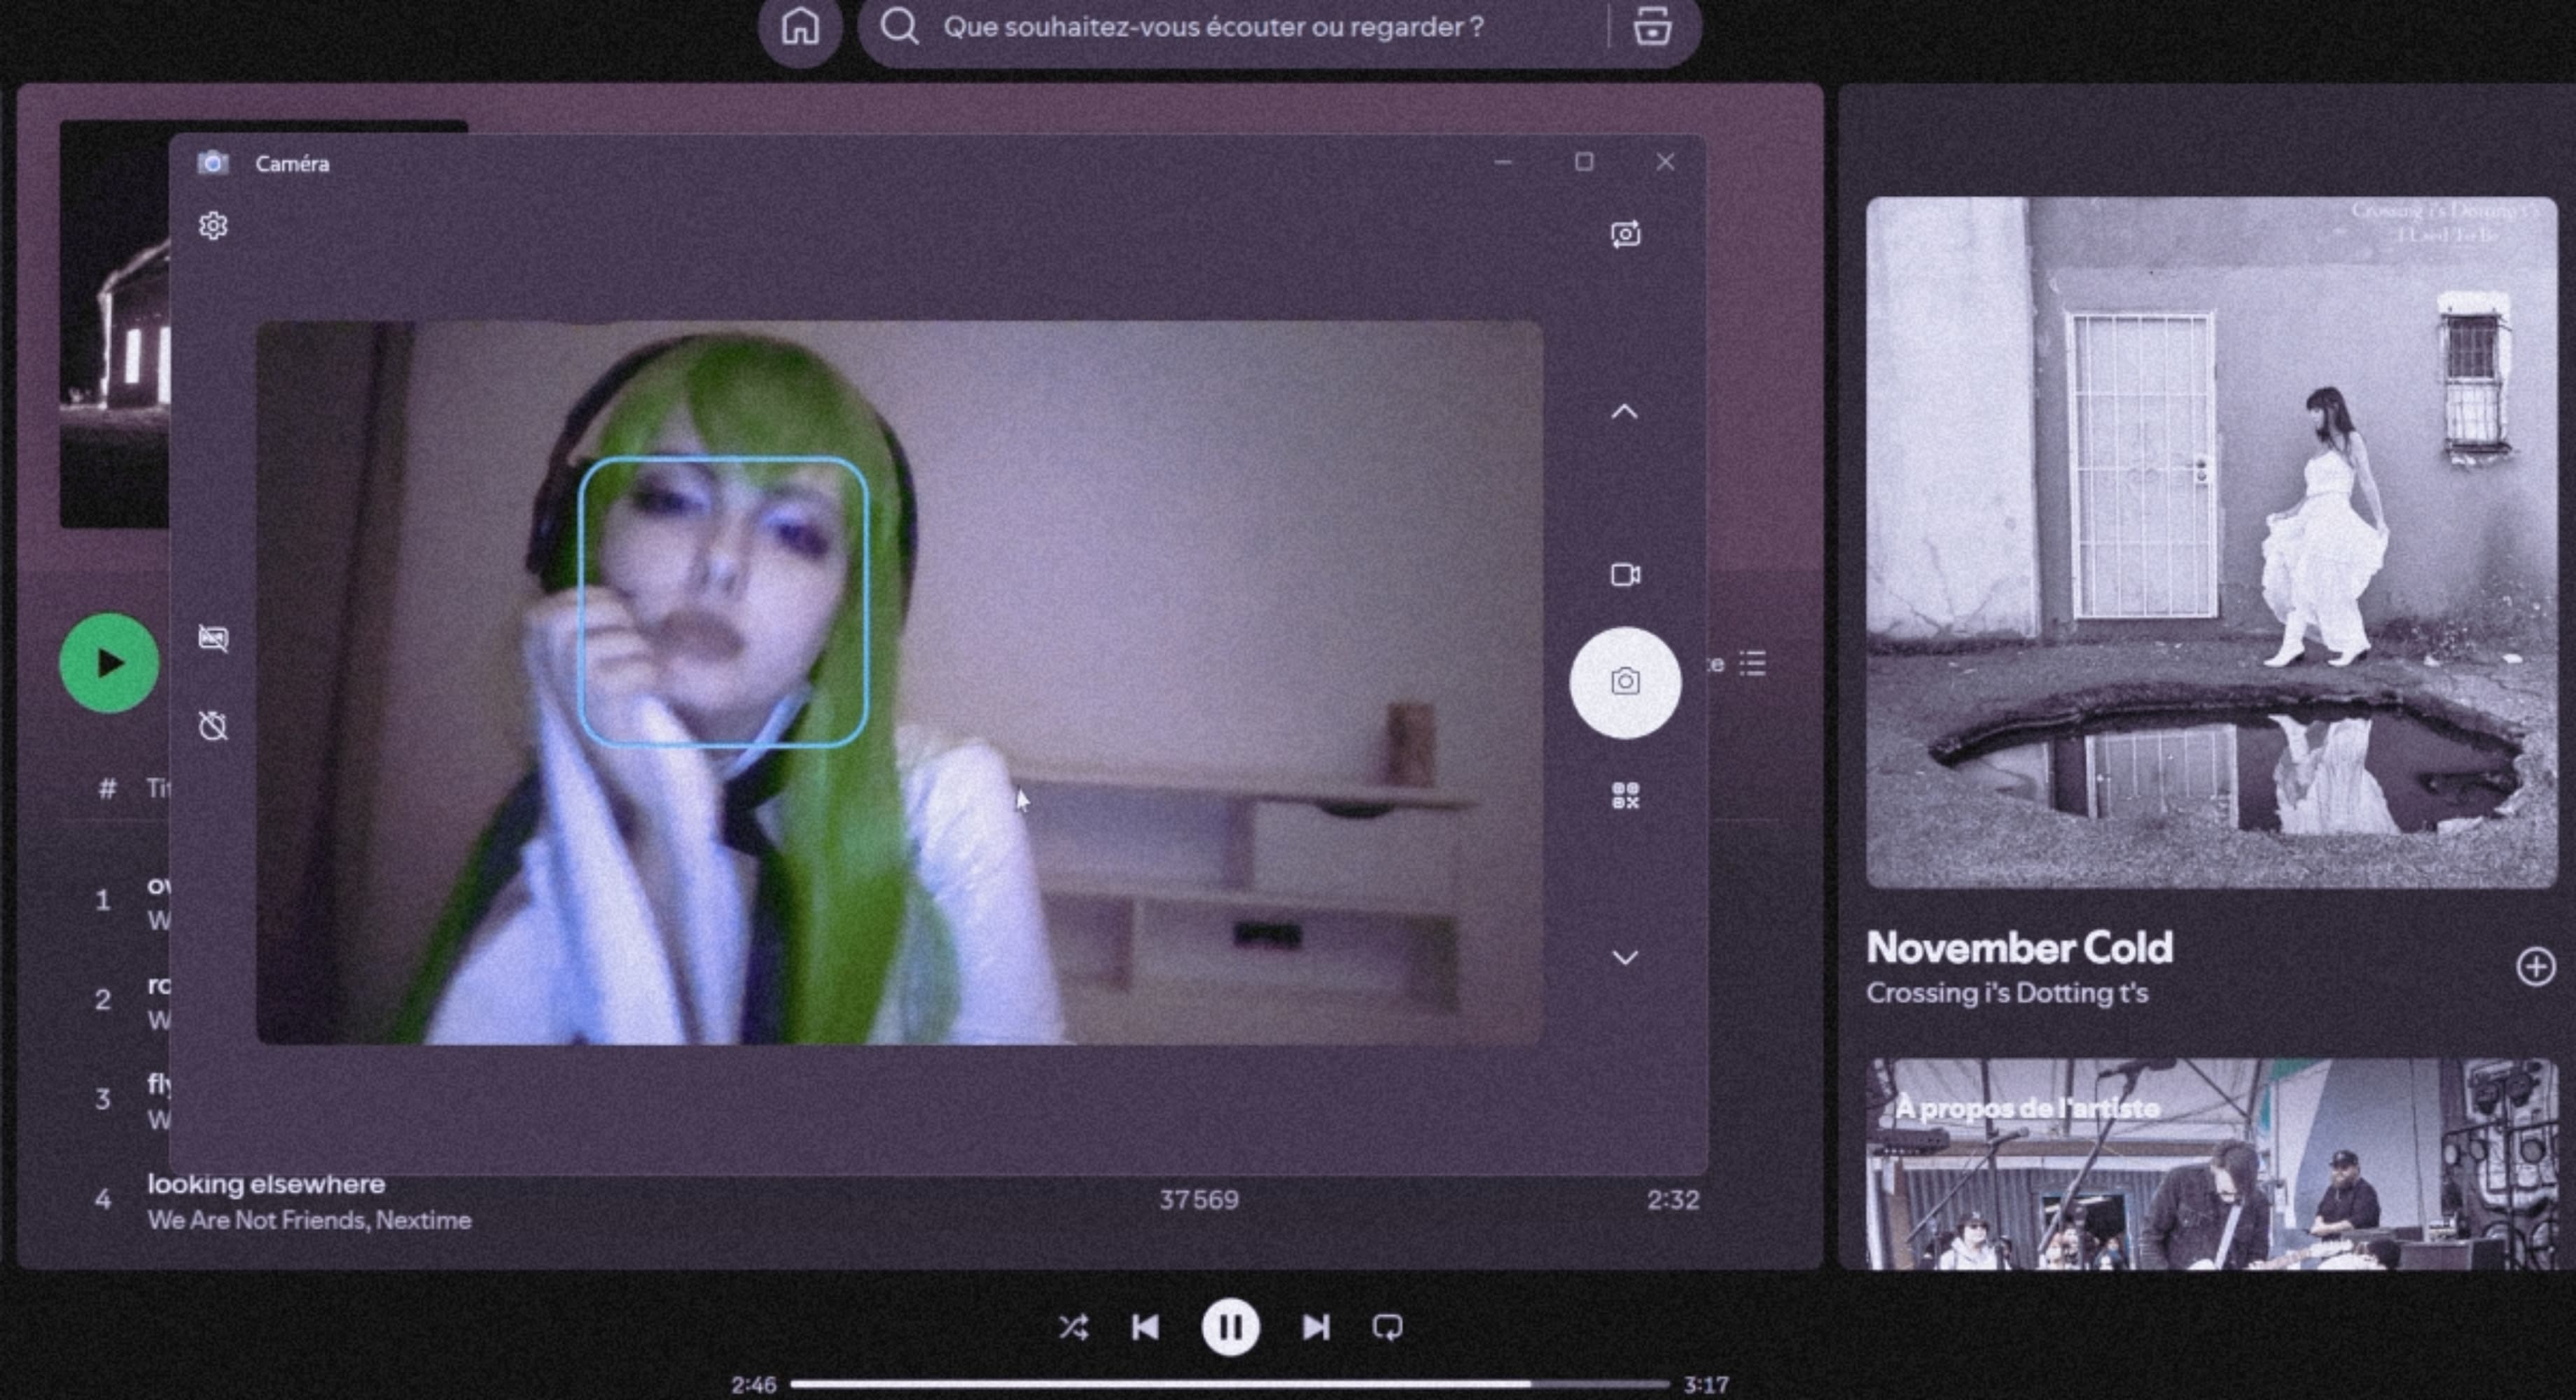The image size is (2576, 1400).
Task: Open the list view options dropdown
Action: coord(1752,663)
